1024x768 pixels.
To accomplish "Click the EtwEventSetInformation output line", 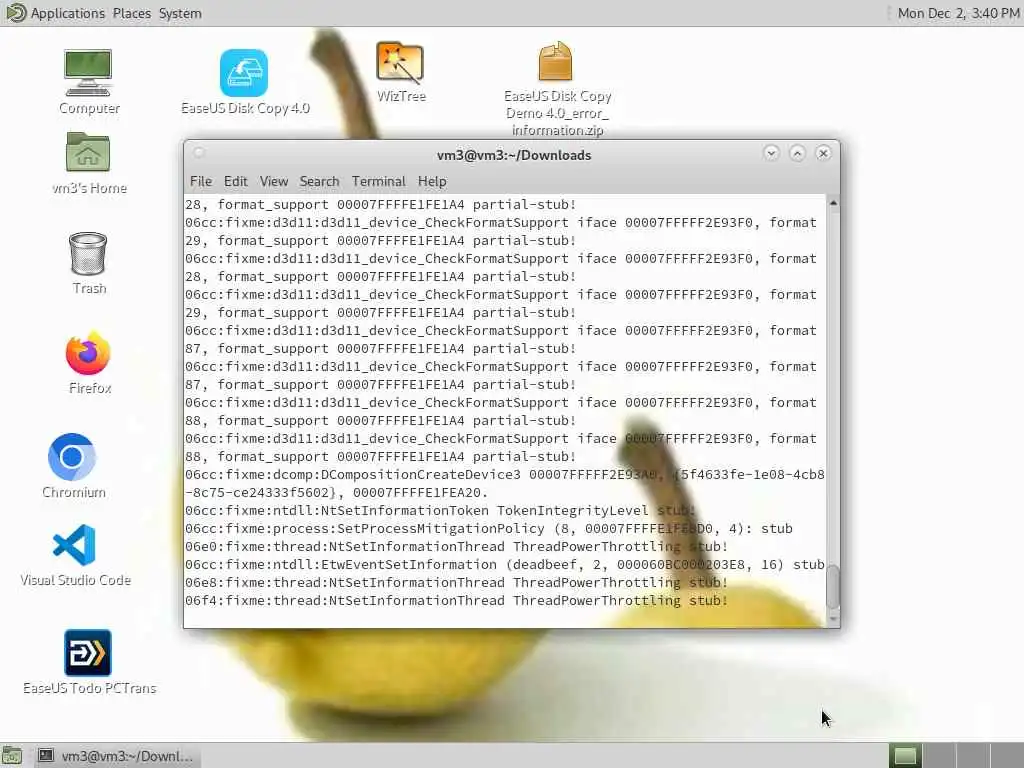I will (505, 564).
